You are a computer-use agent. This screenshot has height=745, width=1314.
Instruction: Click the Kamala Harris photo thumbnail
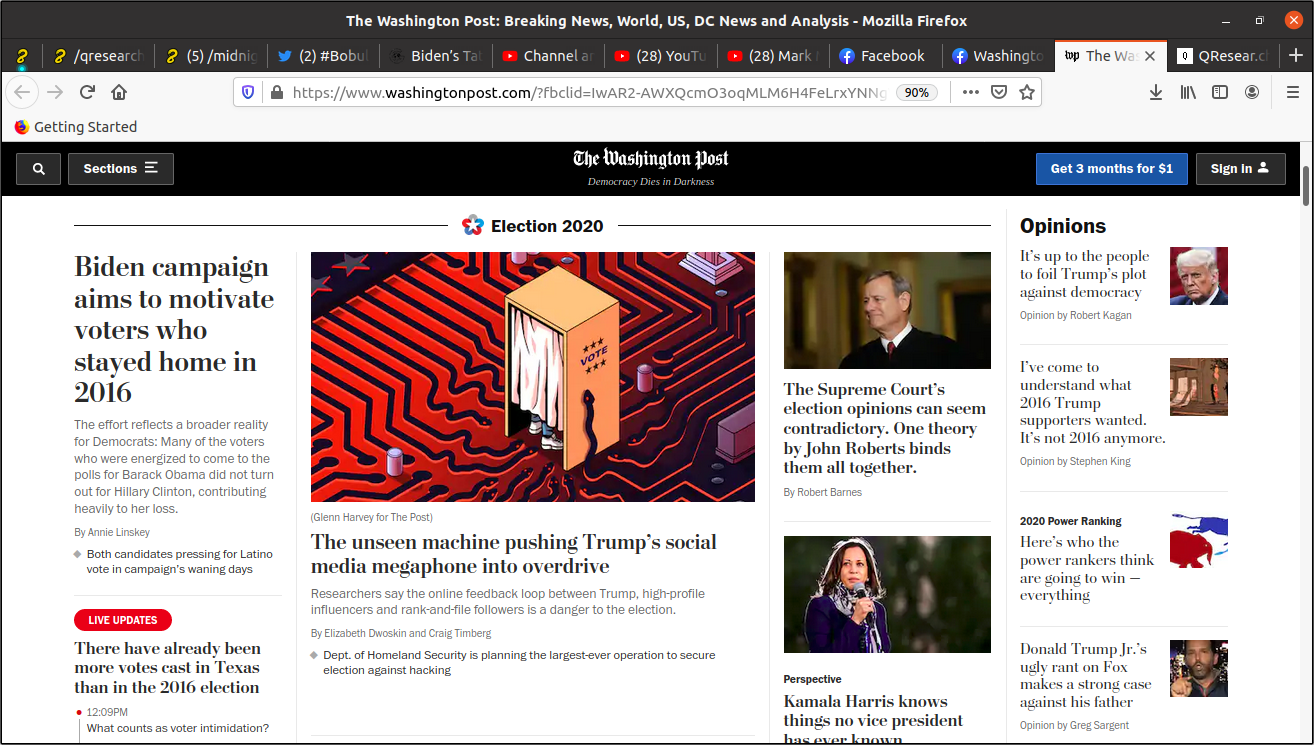(x=887, y=594)
